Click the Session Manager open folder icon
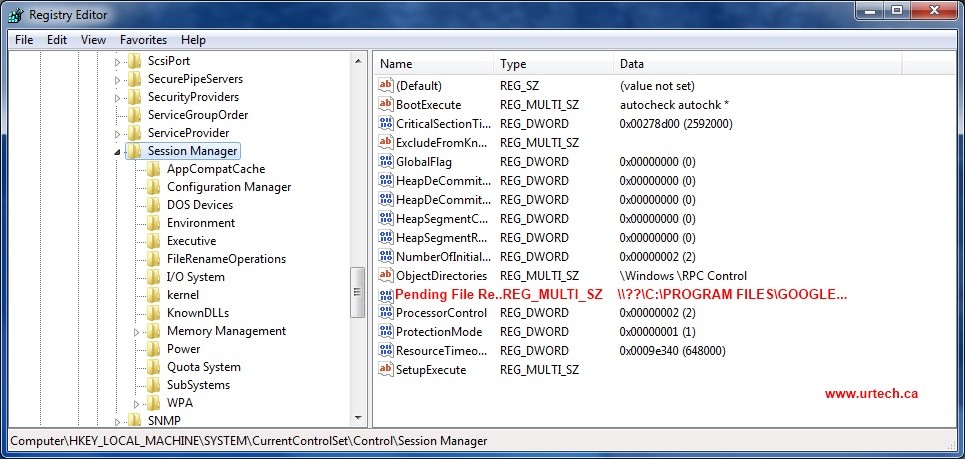Viewport: 965px width, 459px height. [x=134, y=151]
